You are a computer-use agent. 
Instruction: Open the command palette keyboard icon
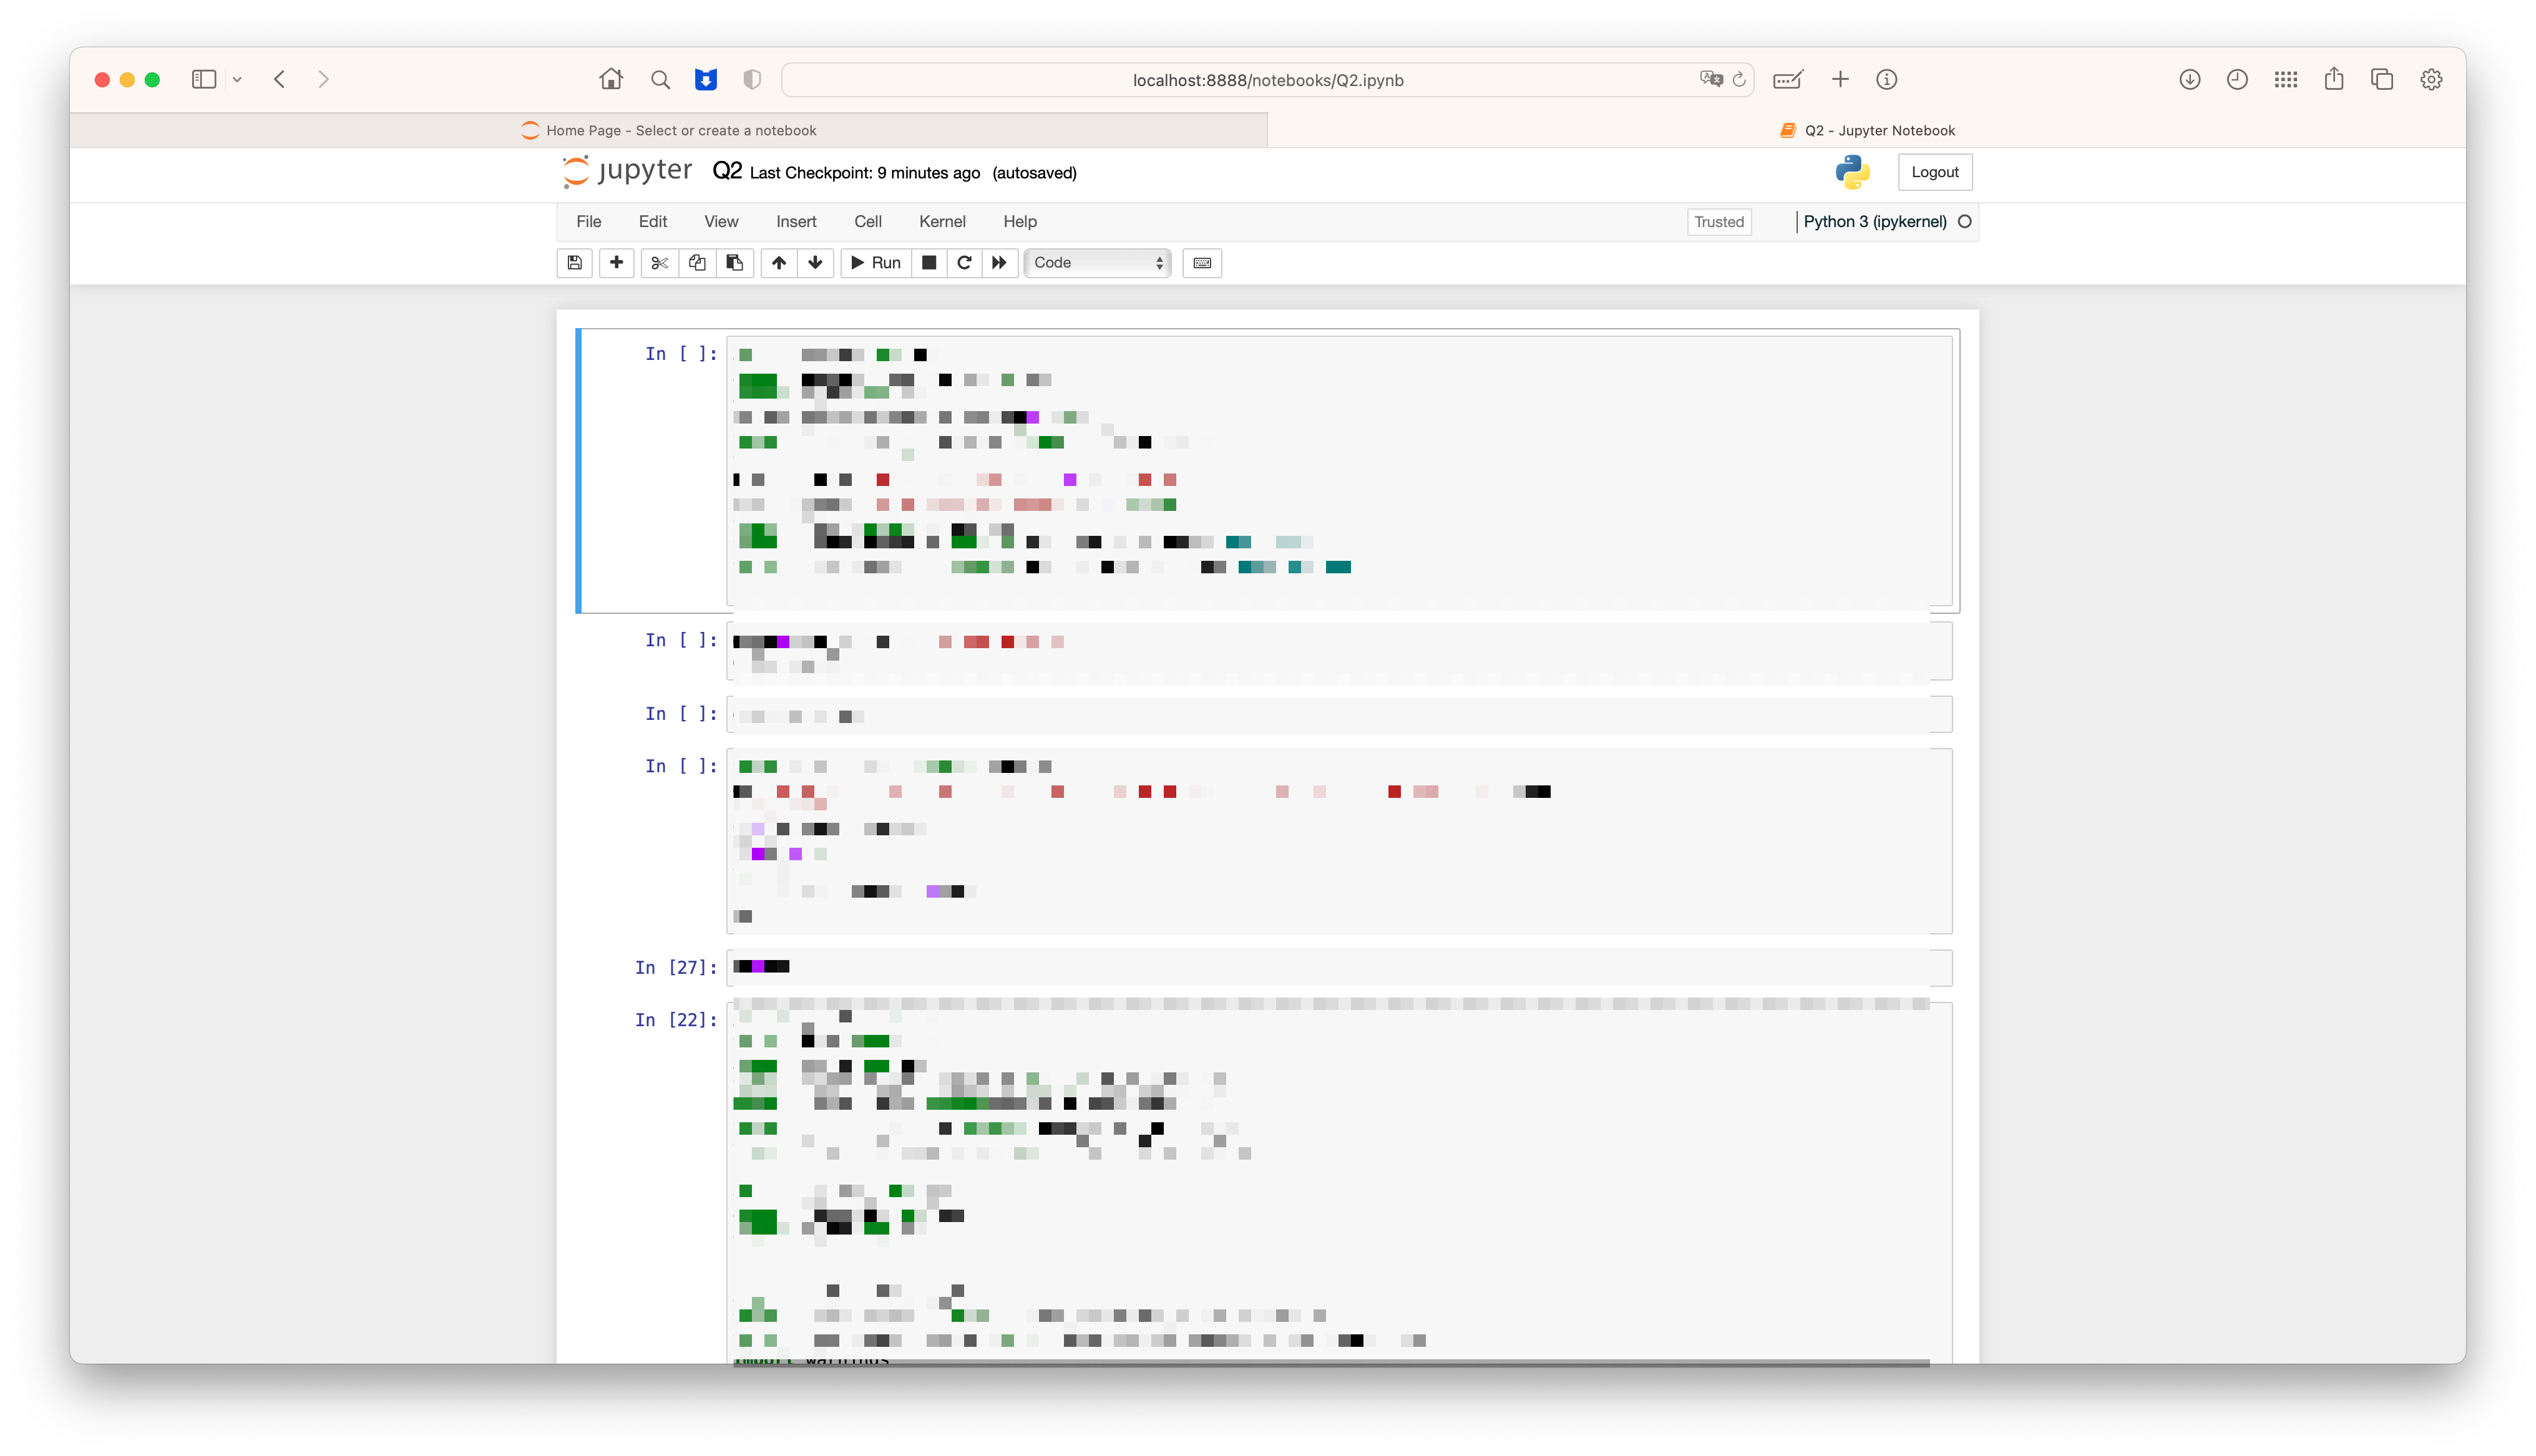pos(1202,262)
